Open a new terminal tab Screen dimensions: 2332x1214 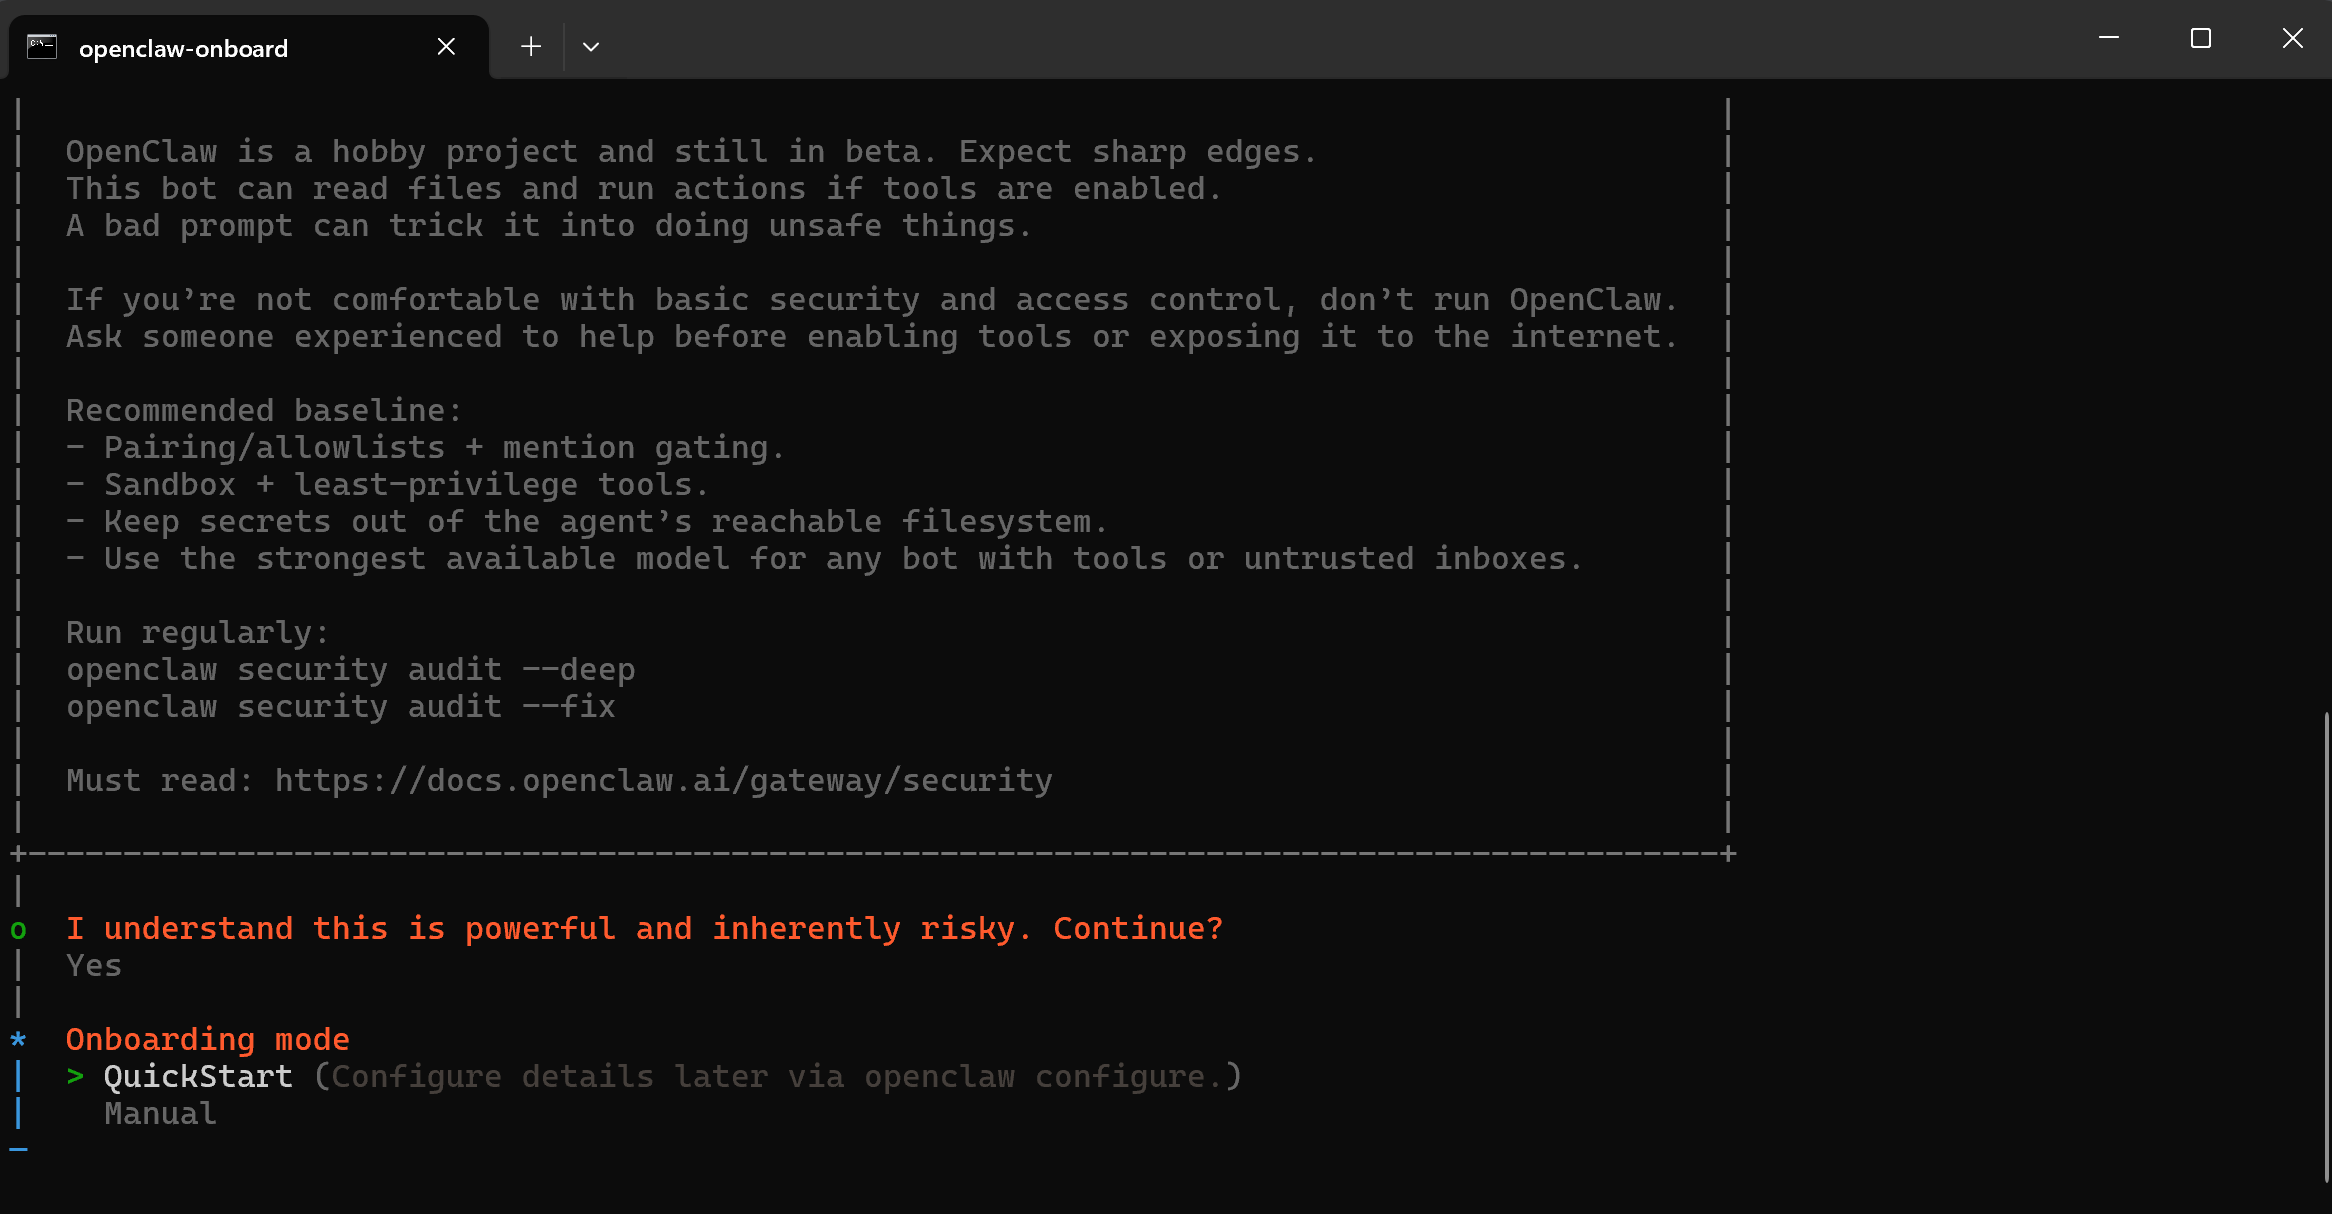531,47
